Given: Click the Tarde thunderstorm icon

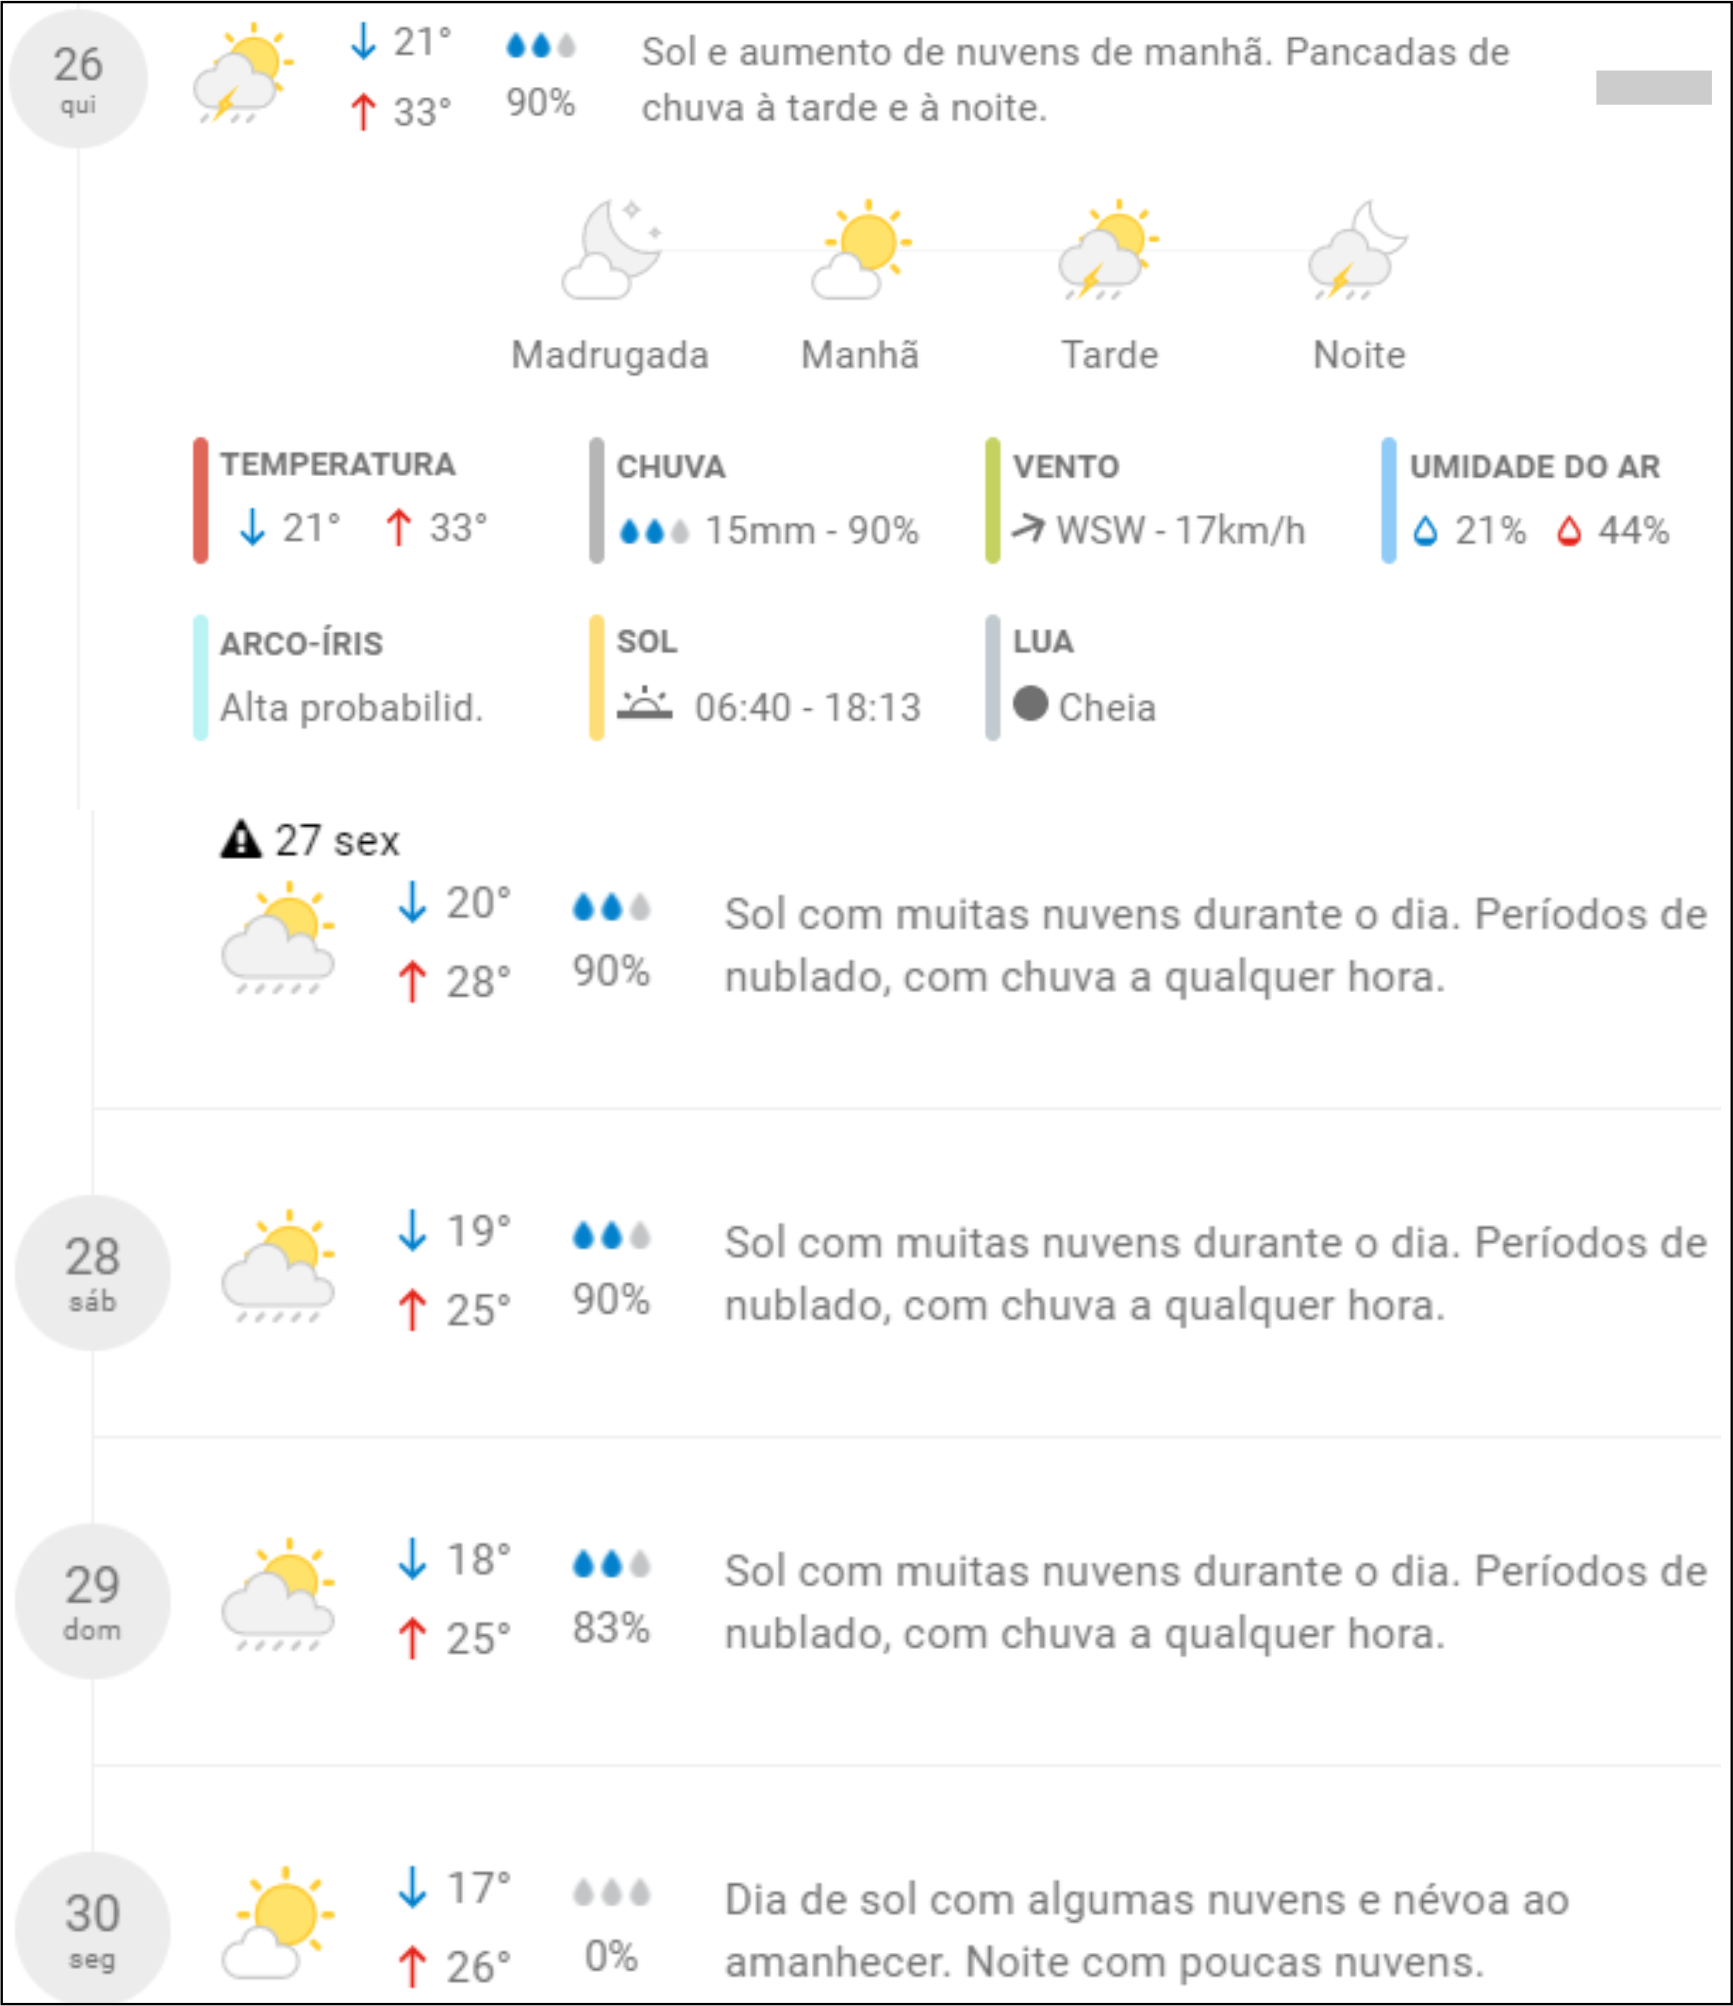Looking at the screenshot, I should 1108,250.
